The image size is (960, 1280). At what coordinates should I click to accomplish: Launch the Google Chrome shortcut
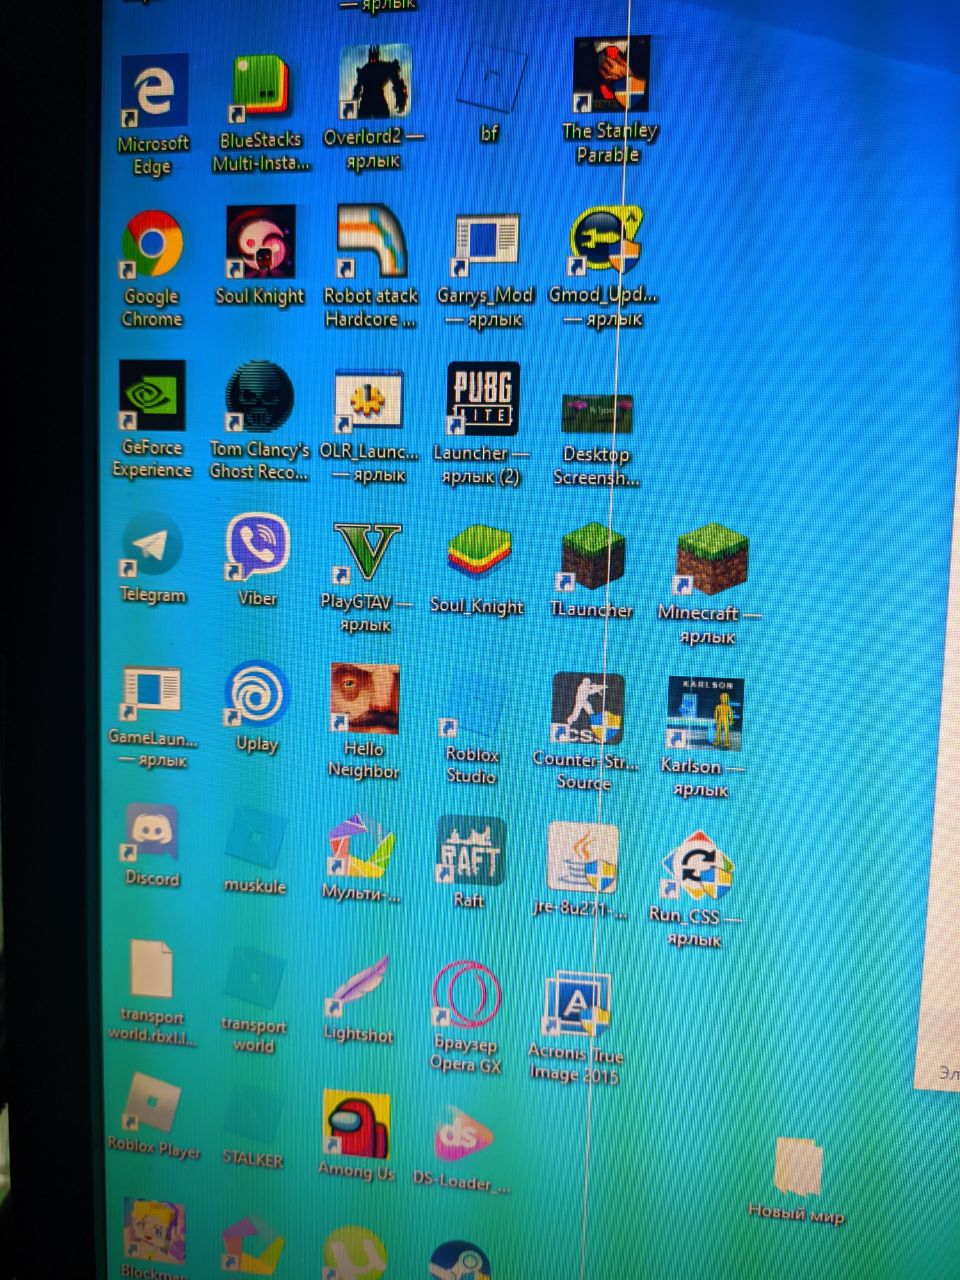152,245
